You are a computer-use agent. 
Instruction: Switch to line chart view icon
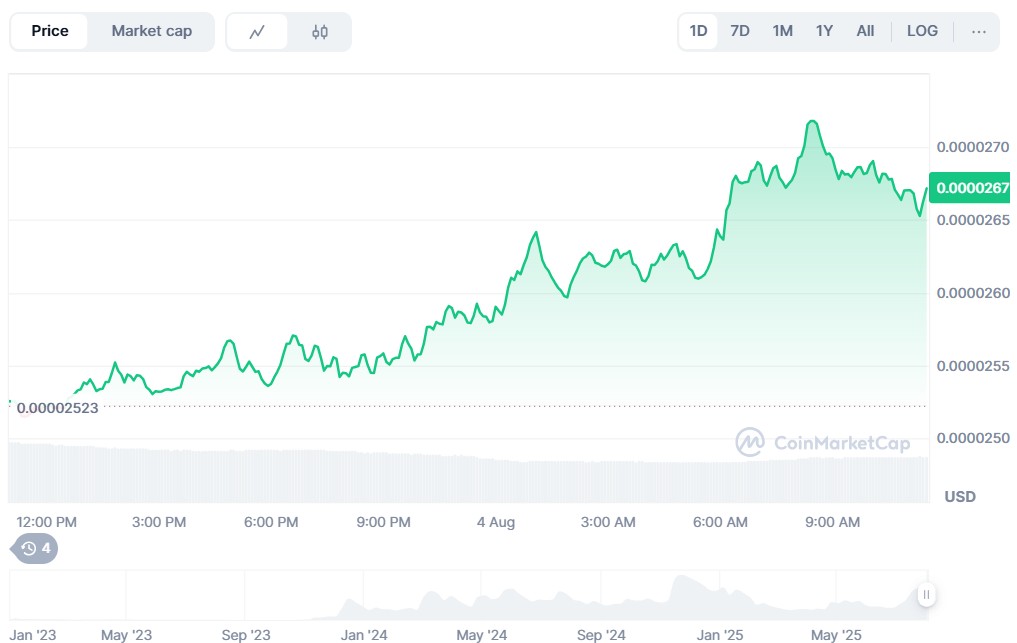coord(257,32)
